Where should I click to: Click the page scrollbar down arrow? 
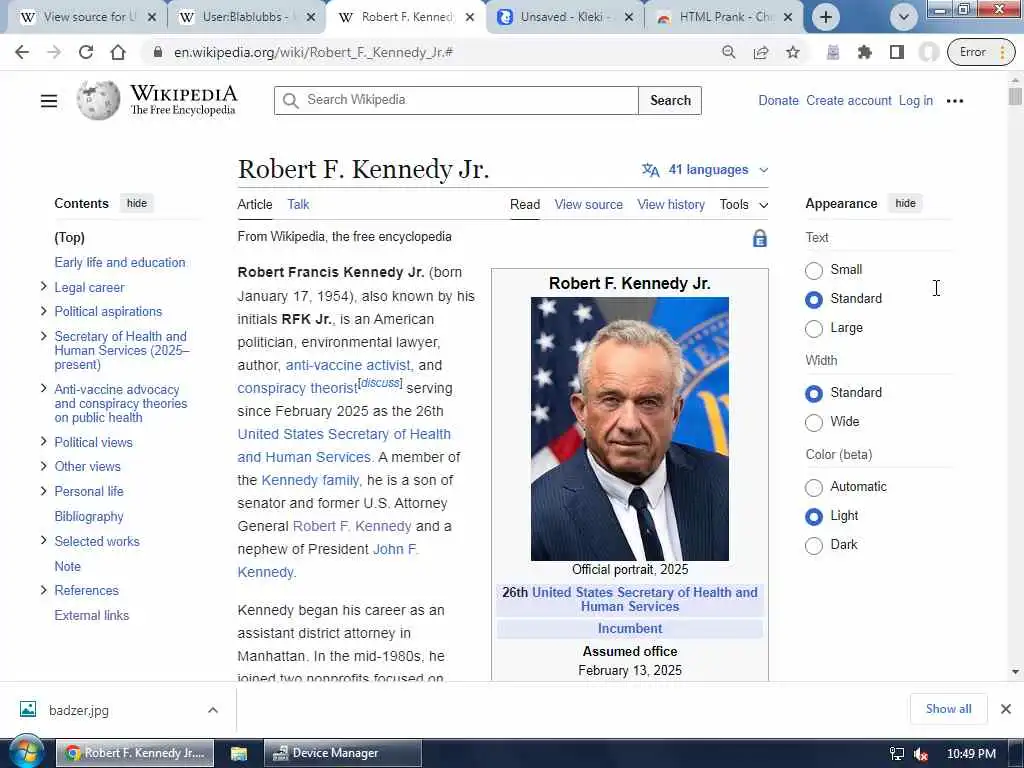coord(1015,671)
